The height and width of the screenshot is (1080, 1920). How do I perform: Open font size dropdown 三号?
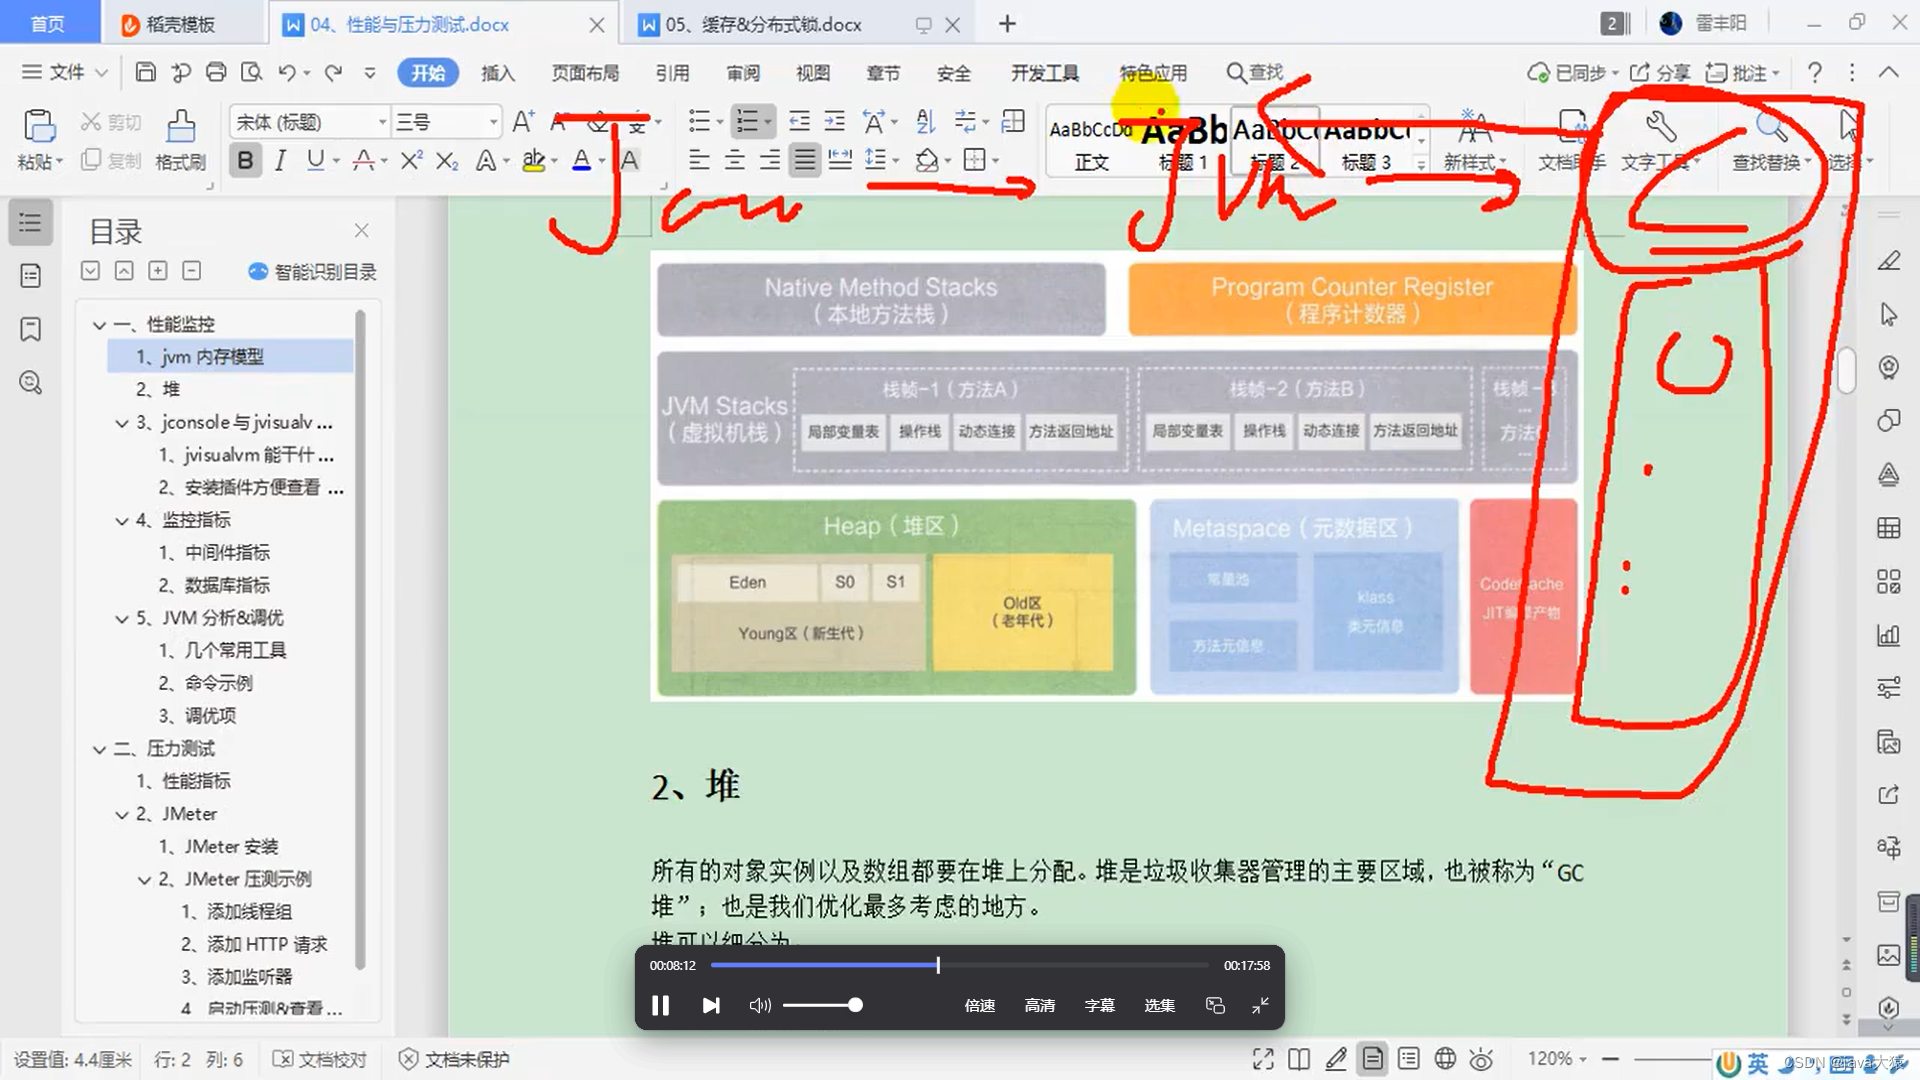tap(492, 122)
